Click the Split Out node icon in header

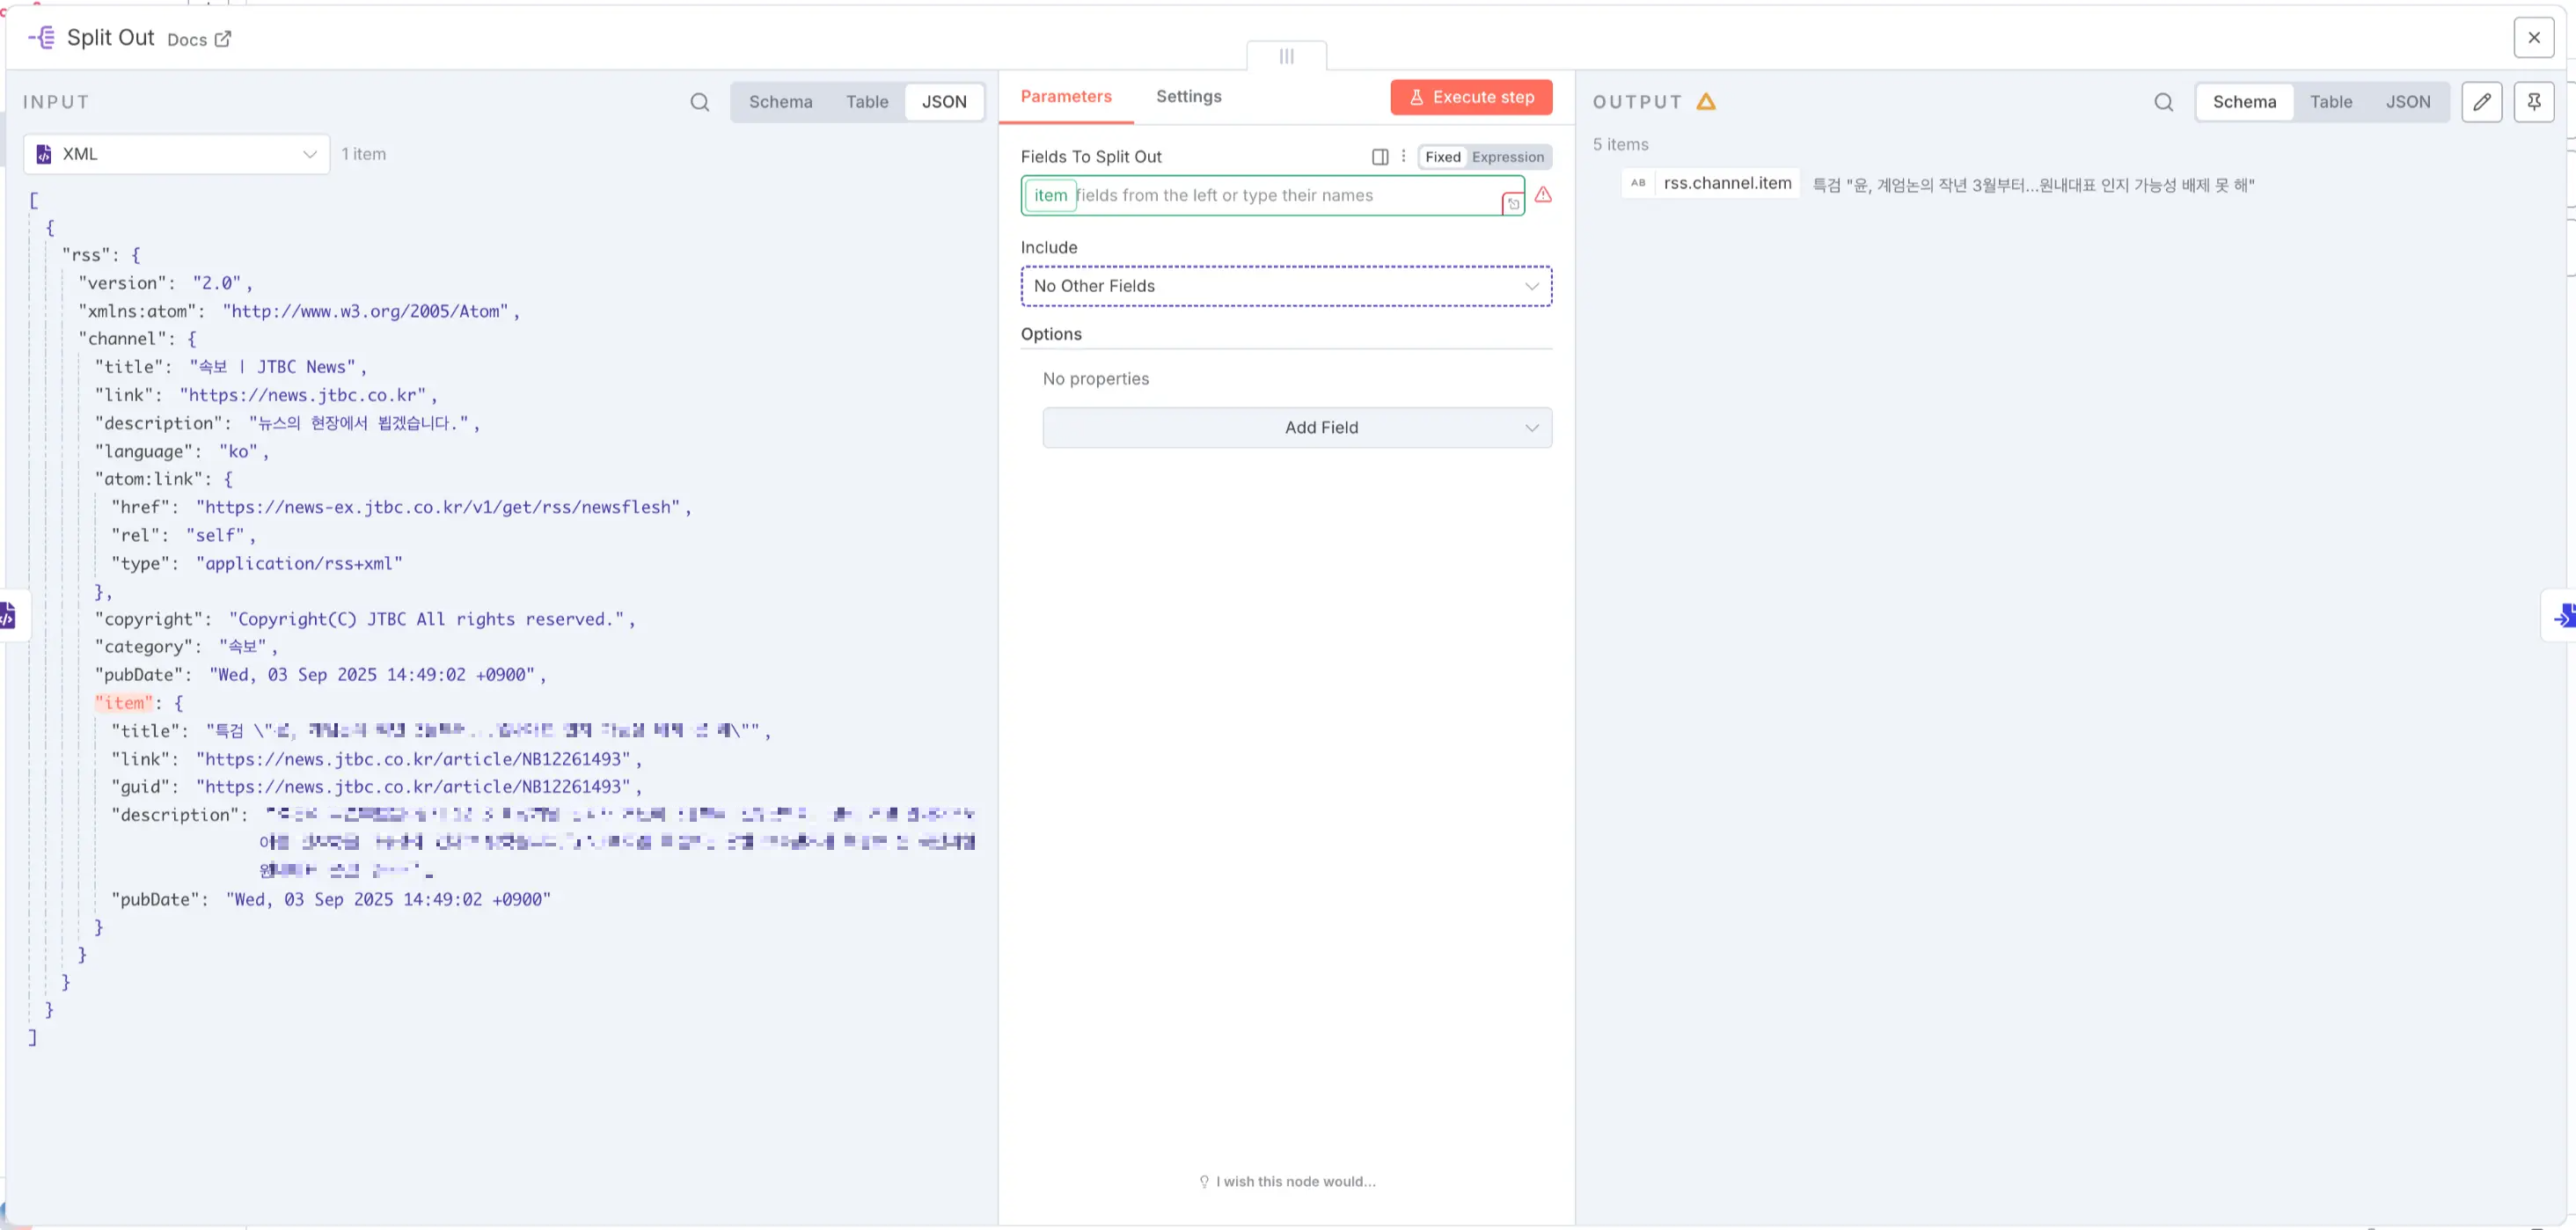pyautogui.click(x=40, y=37)
